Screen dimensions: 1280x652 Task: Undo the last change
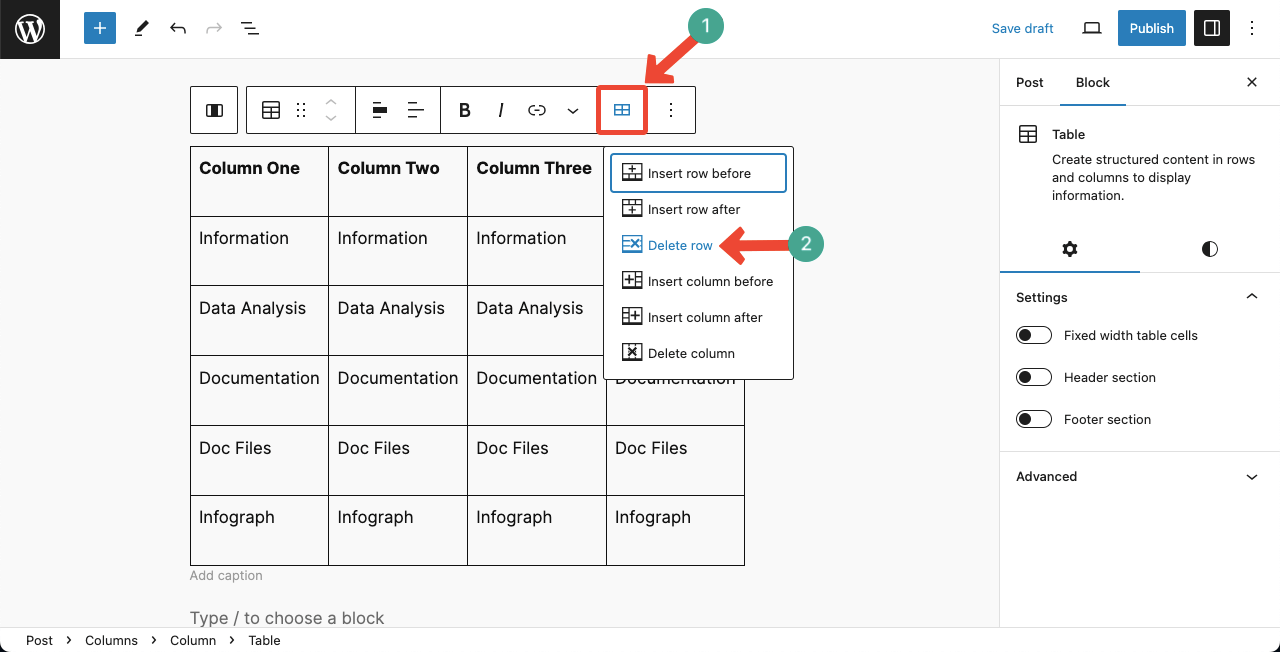[177, 28]
